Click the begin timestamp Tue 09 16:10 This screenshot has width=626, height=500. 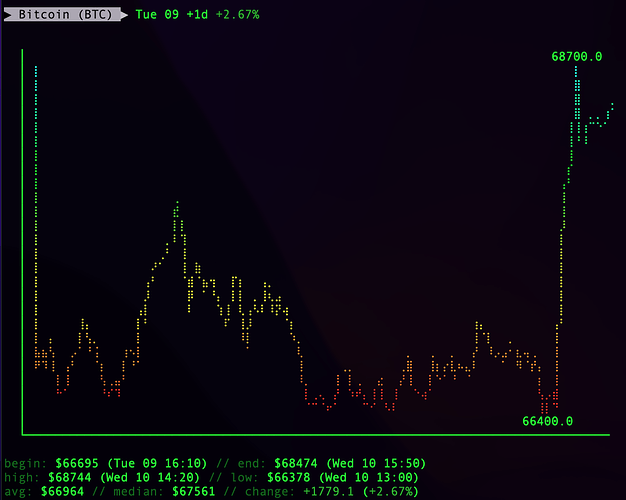point(145,464)
